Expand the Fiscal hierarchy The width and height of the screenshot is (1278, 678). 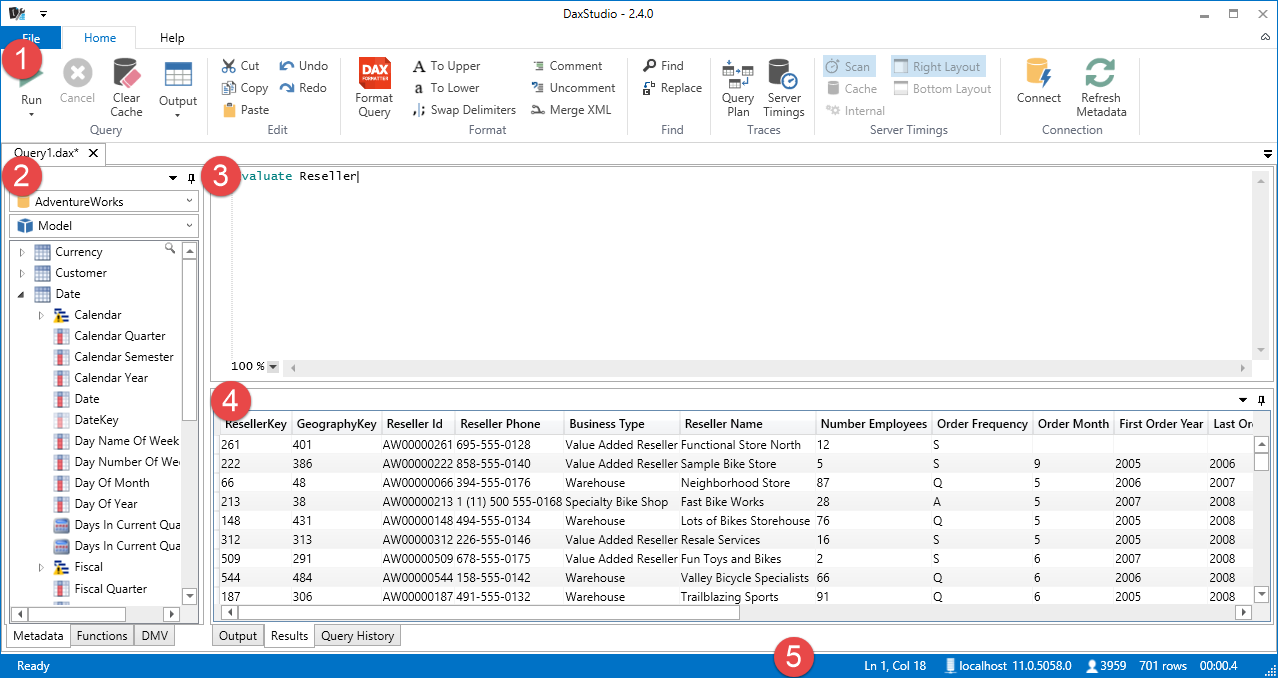(x=41, y=567)
